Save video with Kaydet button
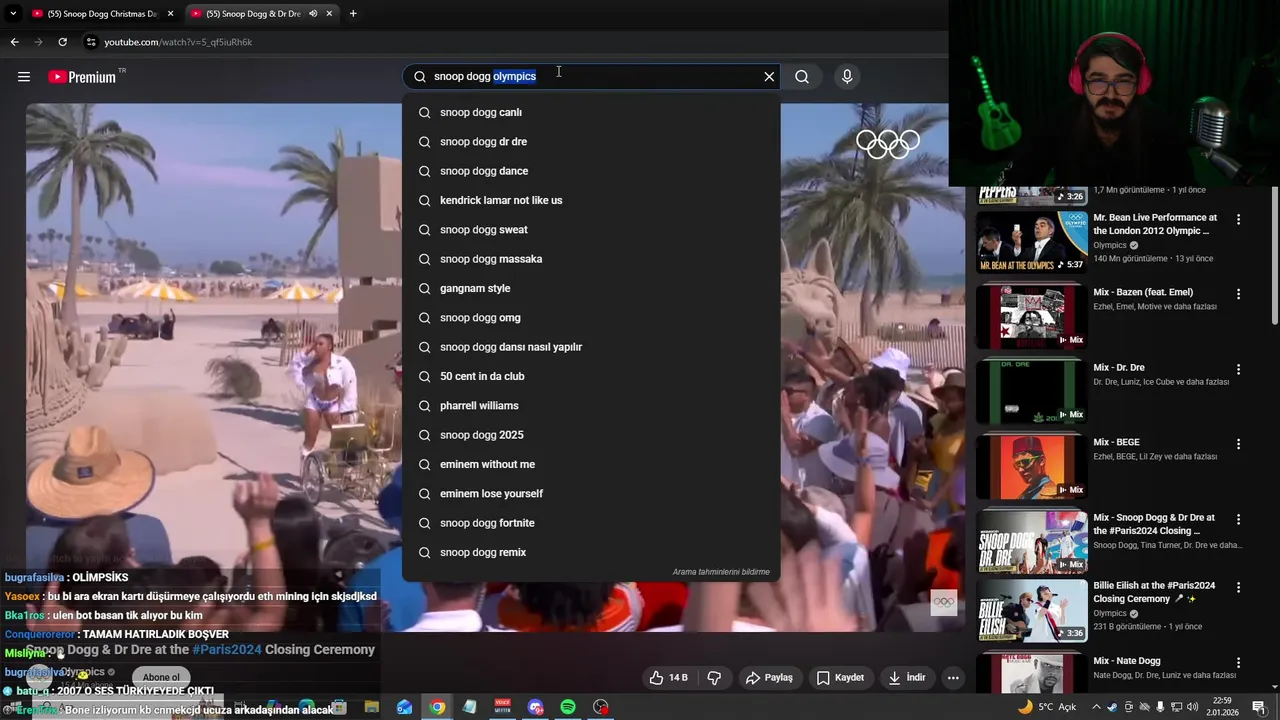The height and width of the screenshot is (720, 1280). pyautogui.click(x=840, y=678)
